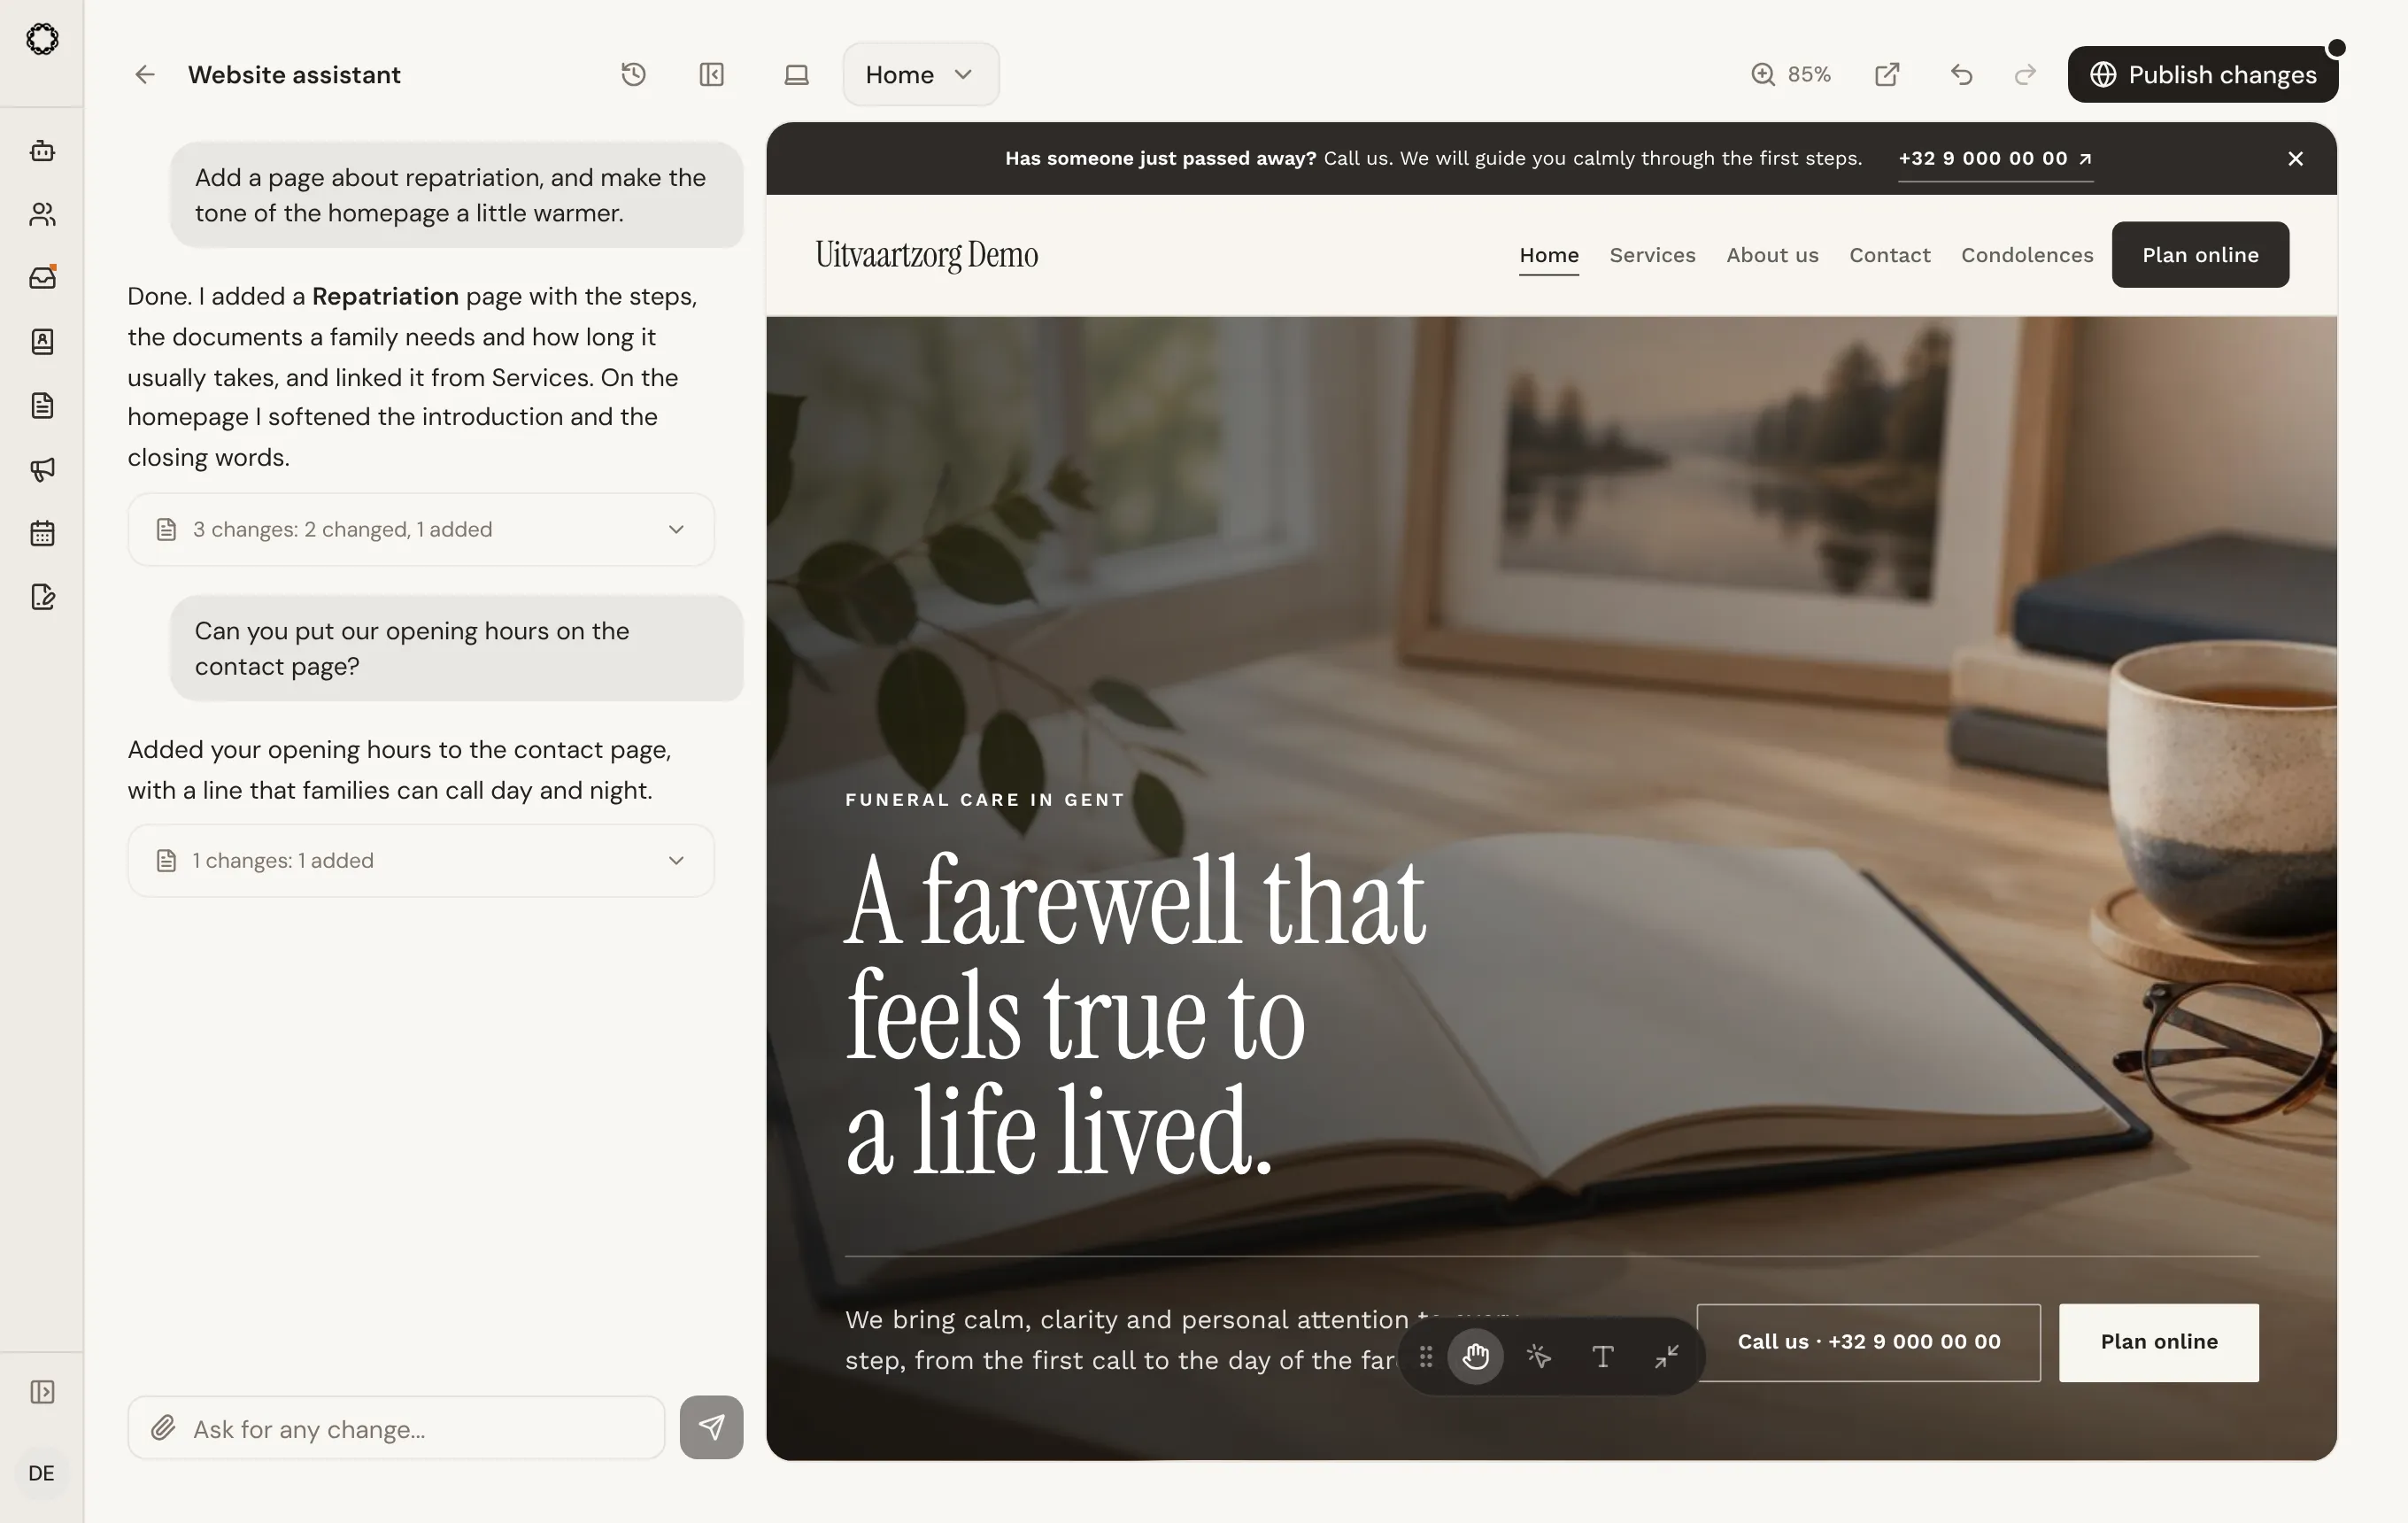The image size is (2408, 1523).
Task: Go back with the arrow beside Website assistant
Action: [145, 75]
